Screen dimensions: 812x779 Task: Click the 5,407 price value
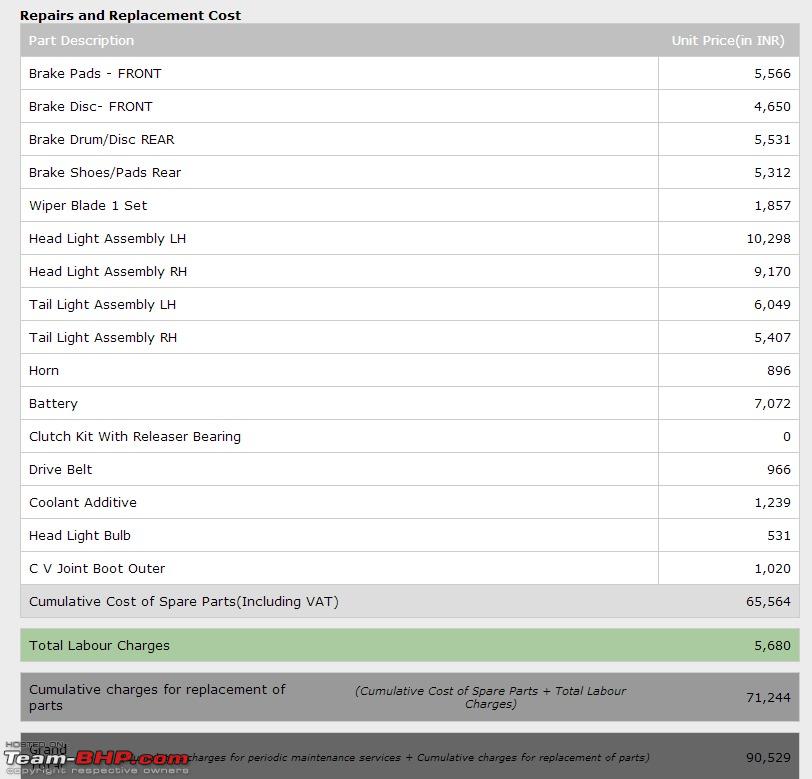point(772,338)
